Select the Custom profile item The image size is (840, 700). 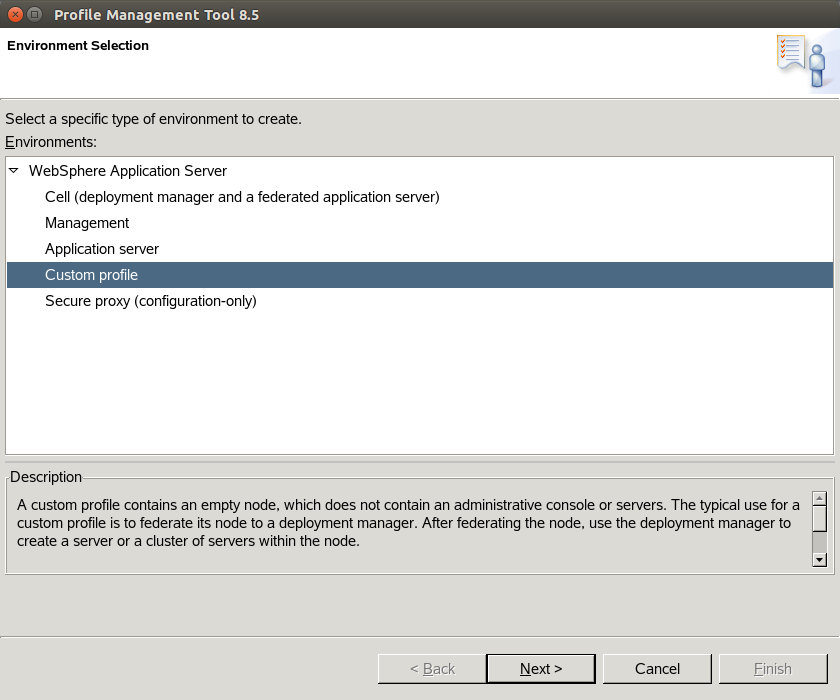[x=420, y=275]
